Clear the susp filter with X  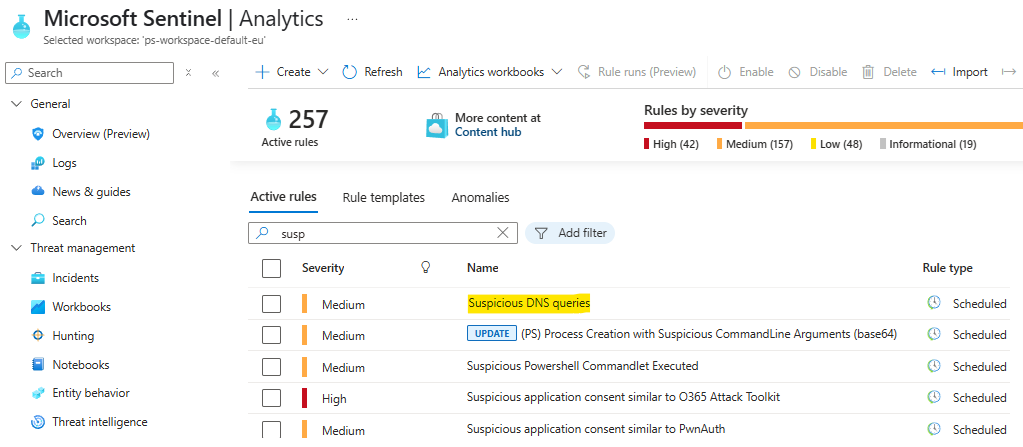click(x=502, y=233)
